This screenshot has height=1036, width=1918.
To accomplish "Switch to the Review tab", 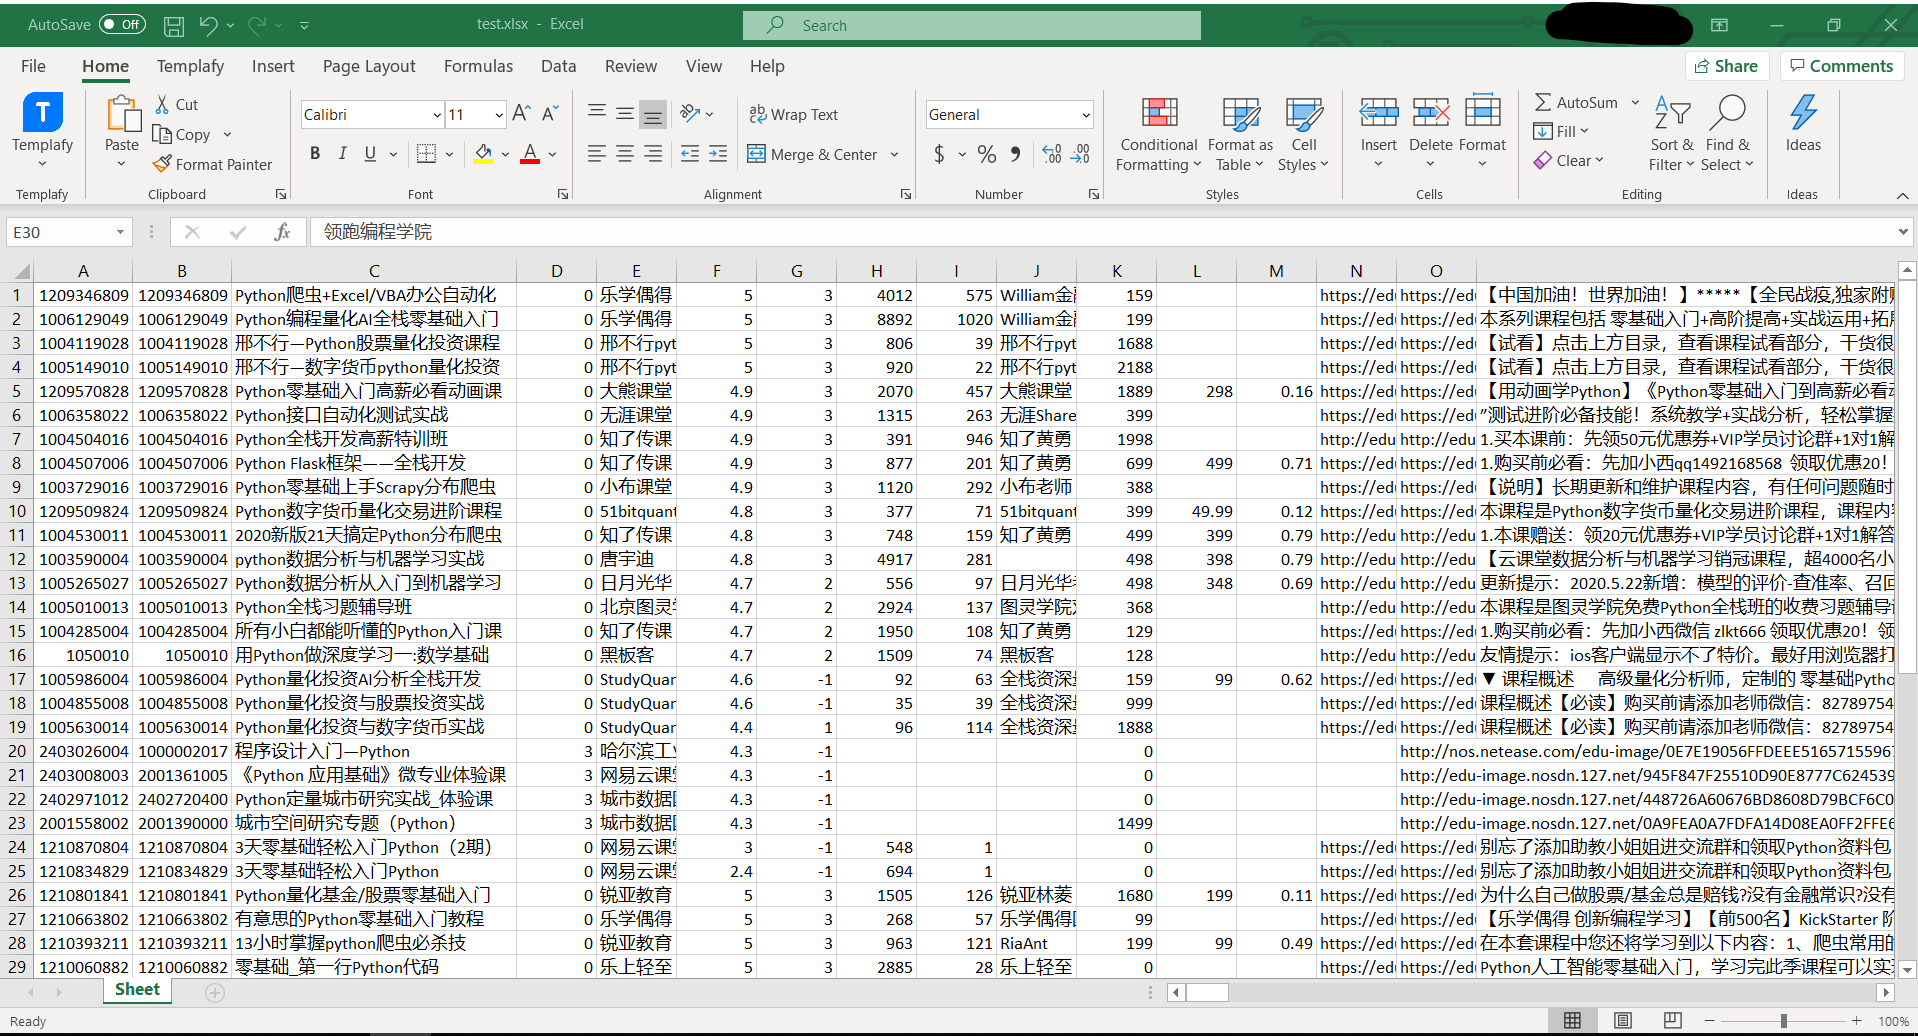I will click(x=631, y=66).
